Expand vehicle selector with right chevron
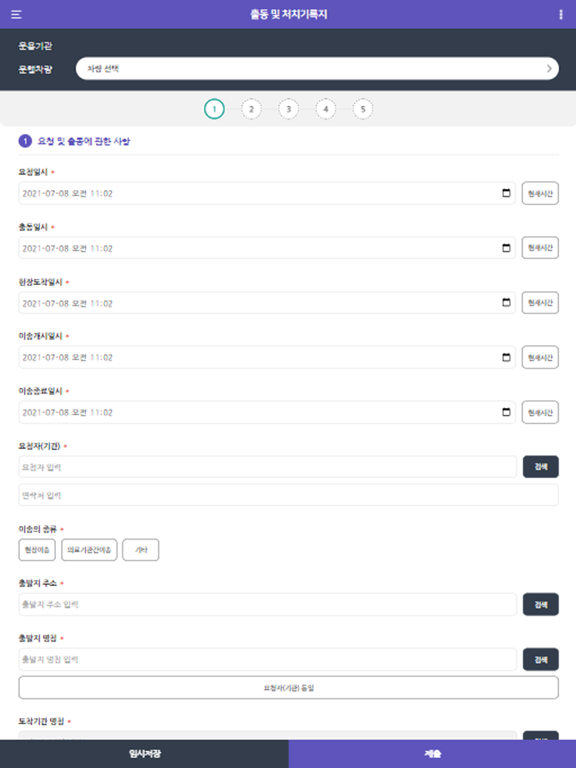576x768 pixels. tap(549, 69)
